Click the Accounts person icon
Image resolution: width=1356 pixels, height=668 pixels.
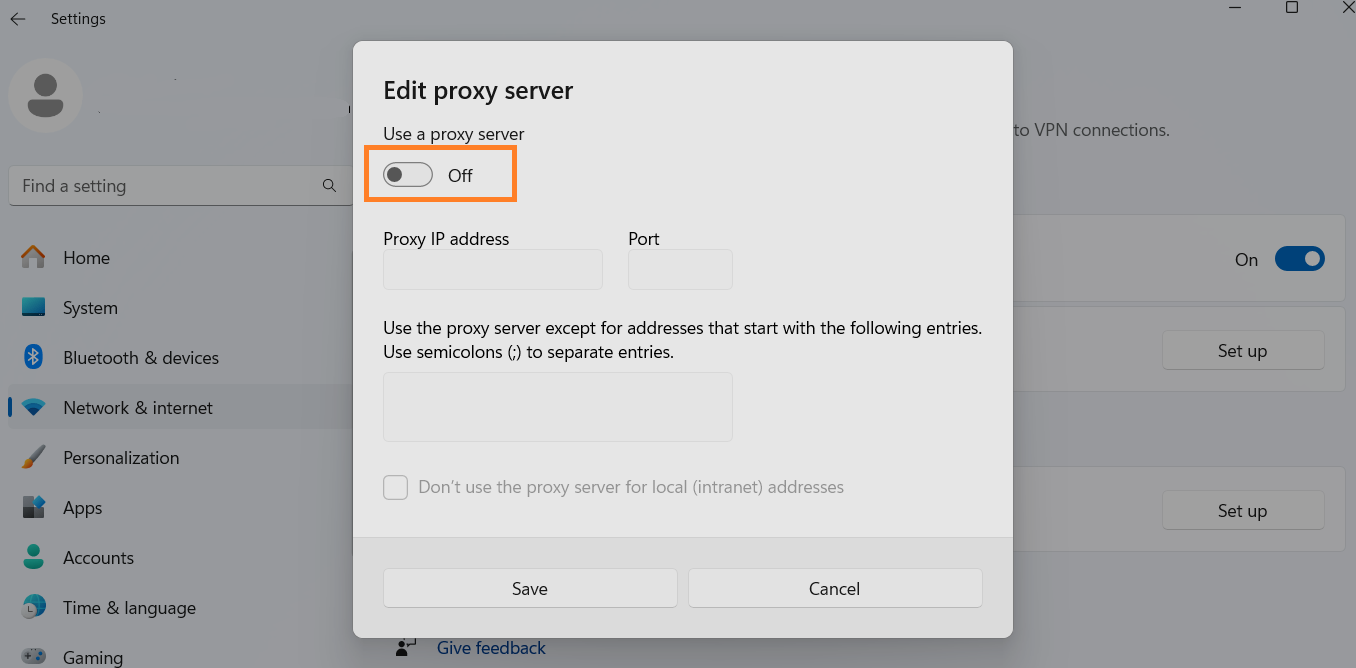click(34, 557)
